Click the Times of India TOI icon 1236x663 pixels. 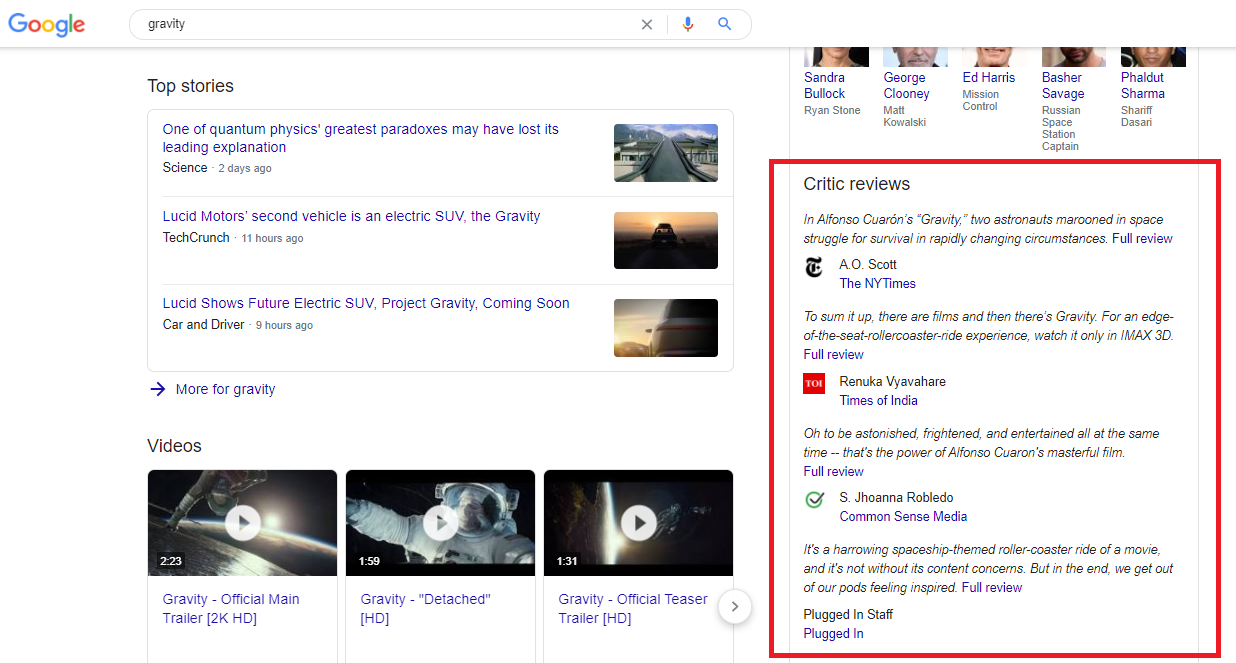click(814, 384)
